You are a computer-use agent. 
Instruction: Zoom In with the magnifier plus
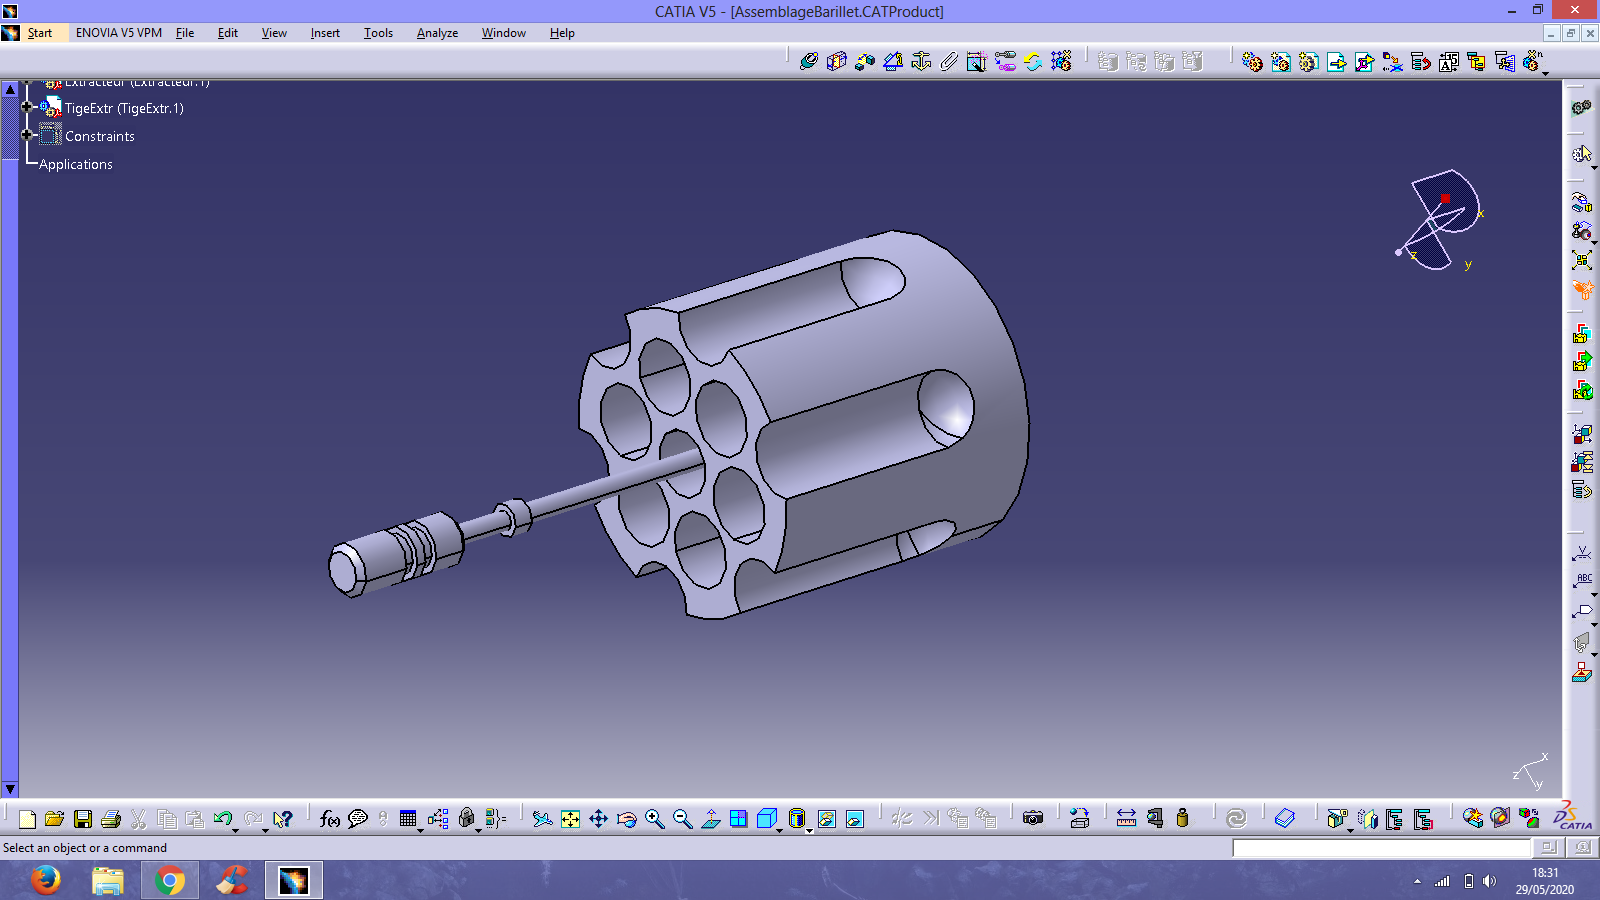(654, 819)
